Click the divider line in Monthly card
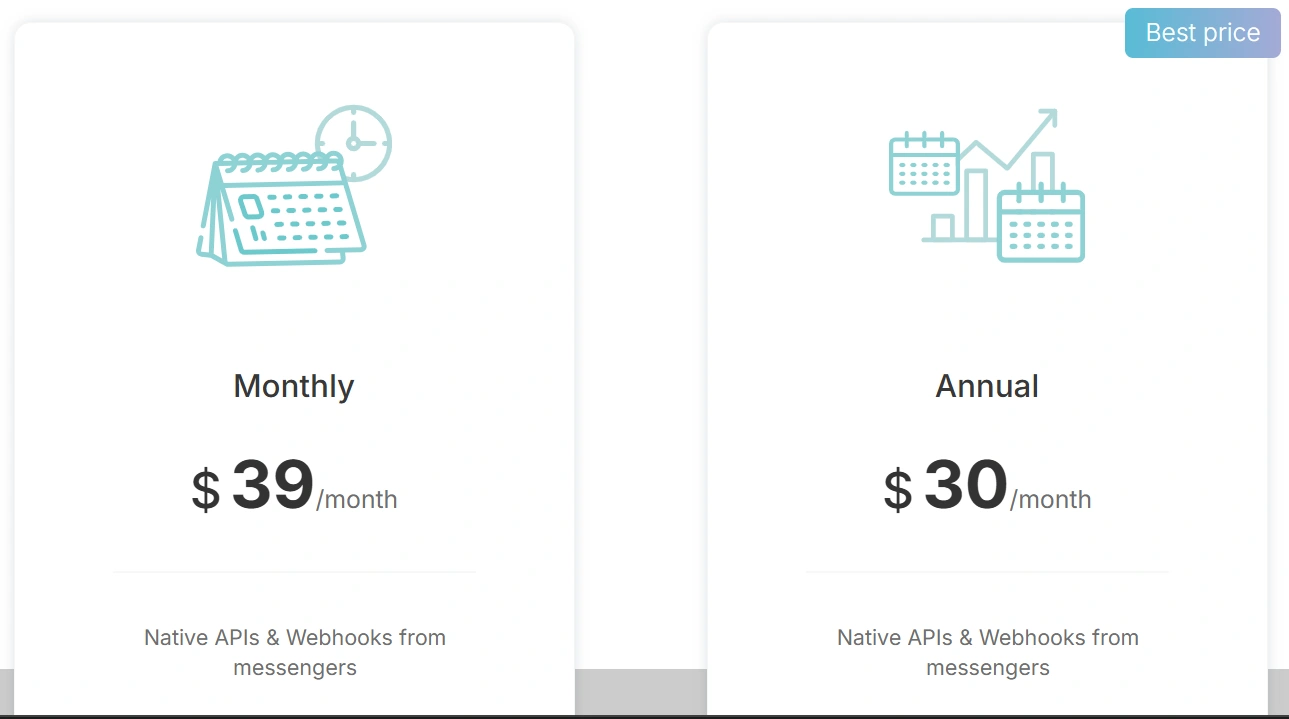 point(294,572)
